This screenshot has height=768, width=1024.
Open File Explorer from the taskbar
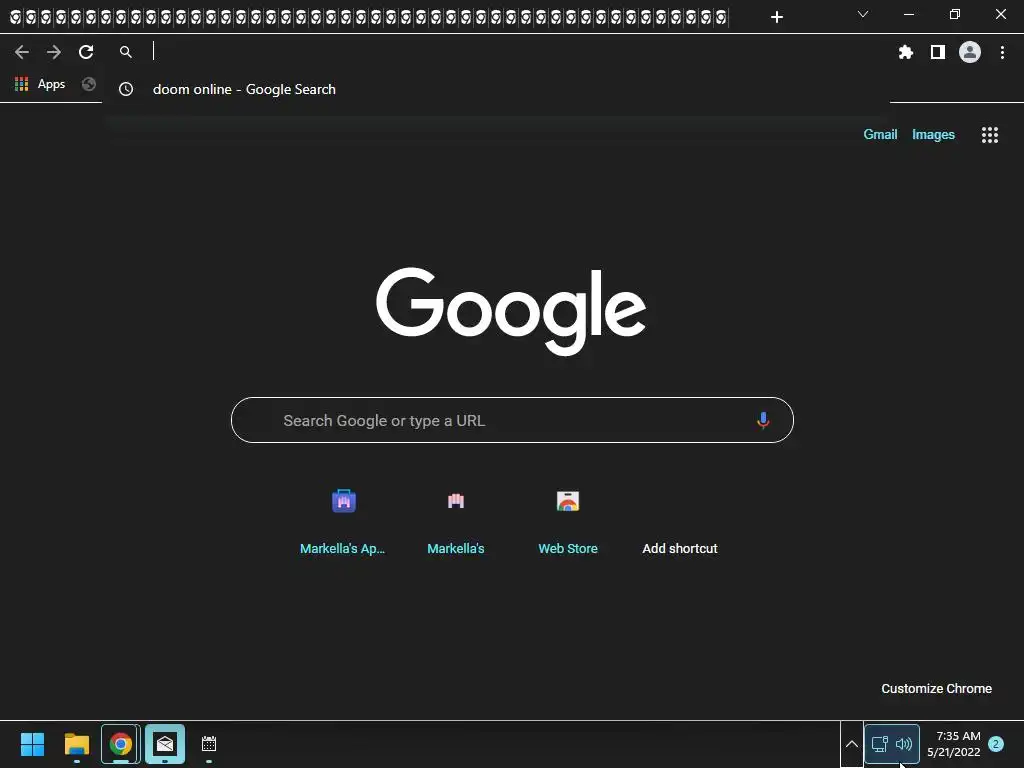76,744
